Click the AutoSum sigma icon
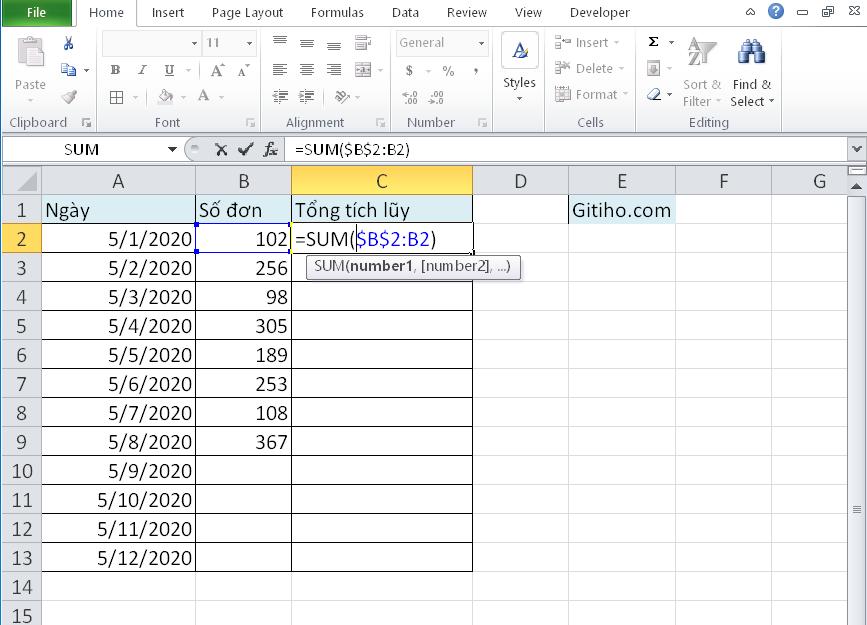867x625 pixels. 652,42
